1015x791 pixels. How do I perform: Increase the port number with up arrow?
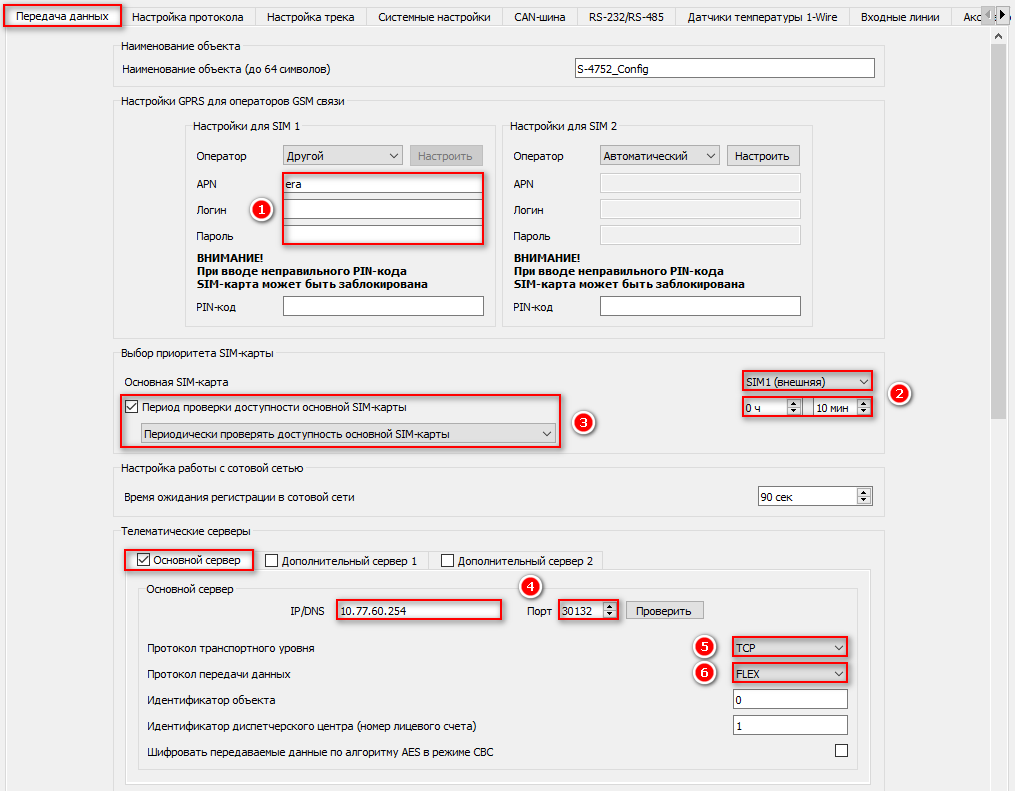tap(610, 606)
